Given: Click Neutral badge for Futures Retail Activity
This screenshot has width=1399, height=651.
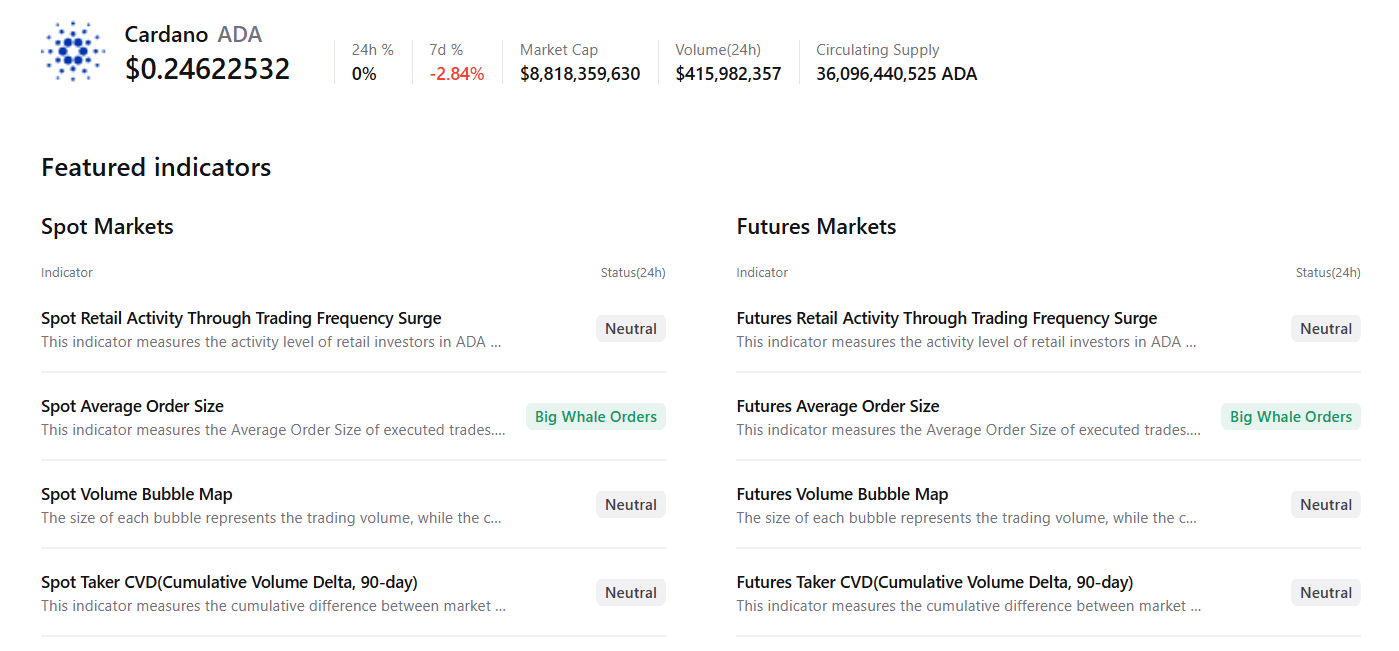Looking at the screenshot, I should point(1326,329).
